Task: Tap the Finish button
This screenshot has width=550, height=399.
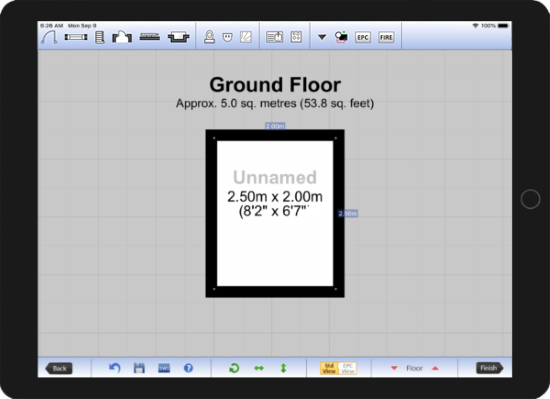Action: click(489, 368)
